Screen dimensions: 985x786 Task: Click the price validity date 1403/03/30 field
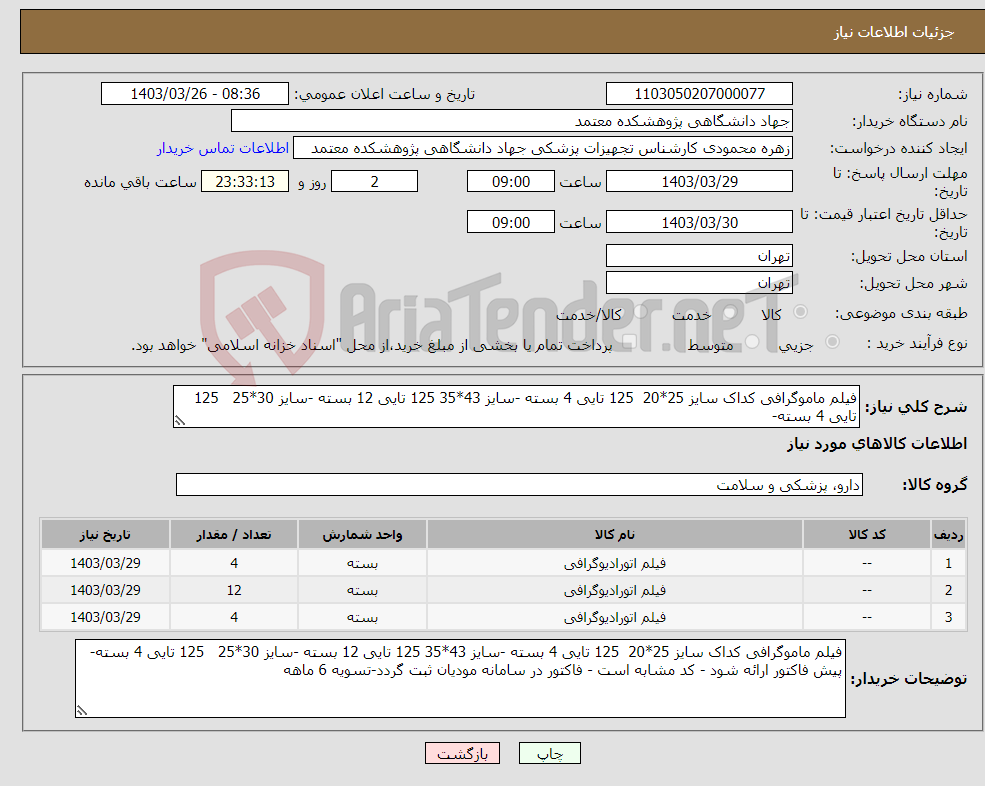point(699,222)
